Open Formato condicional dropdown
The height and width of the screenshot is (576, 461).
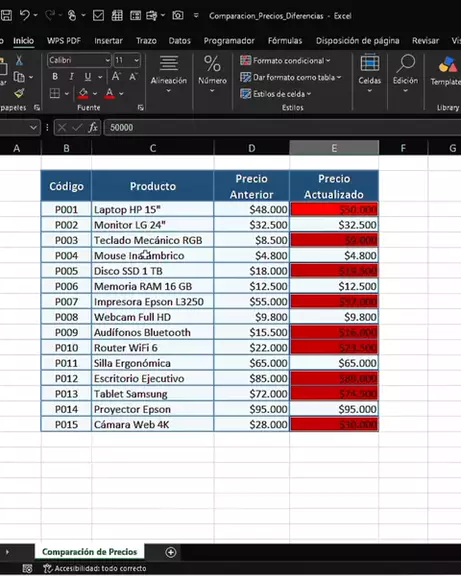[x=285, y=61]
